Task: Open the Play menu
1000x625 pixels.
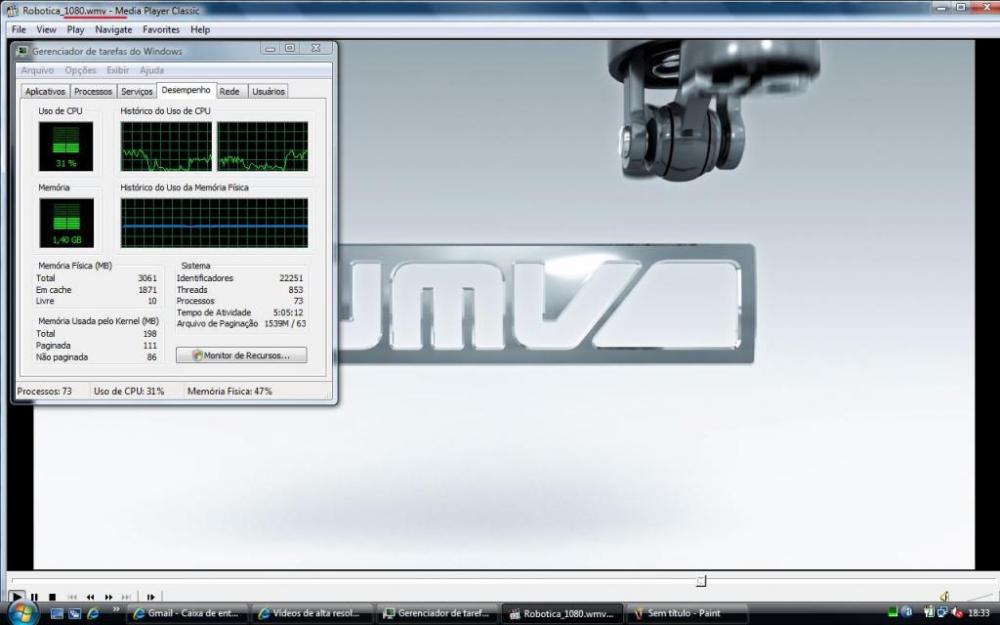Action: pyautogui.click(x=75, y=30)
